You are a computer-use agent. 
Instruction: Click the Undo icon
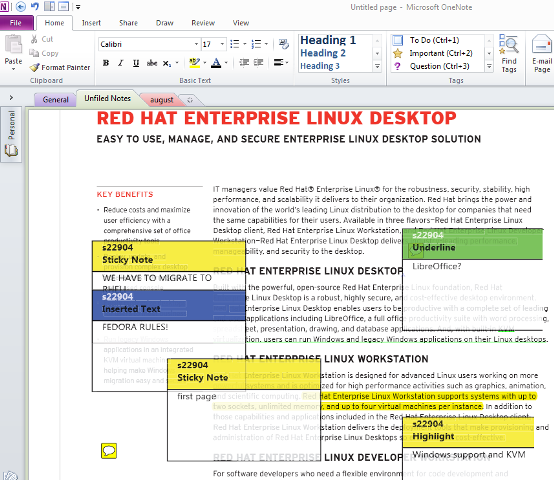35,6
